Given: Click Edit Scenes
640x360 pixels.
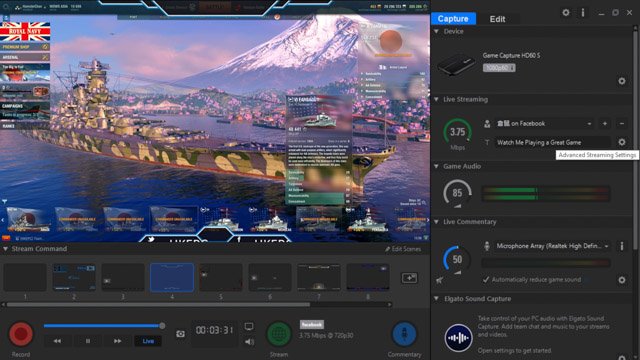Looking at the screenshot, I should 402,249.
